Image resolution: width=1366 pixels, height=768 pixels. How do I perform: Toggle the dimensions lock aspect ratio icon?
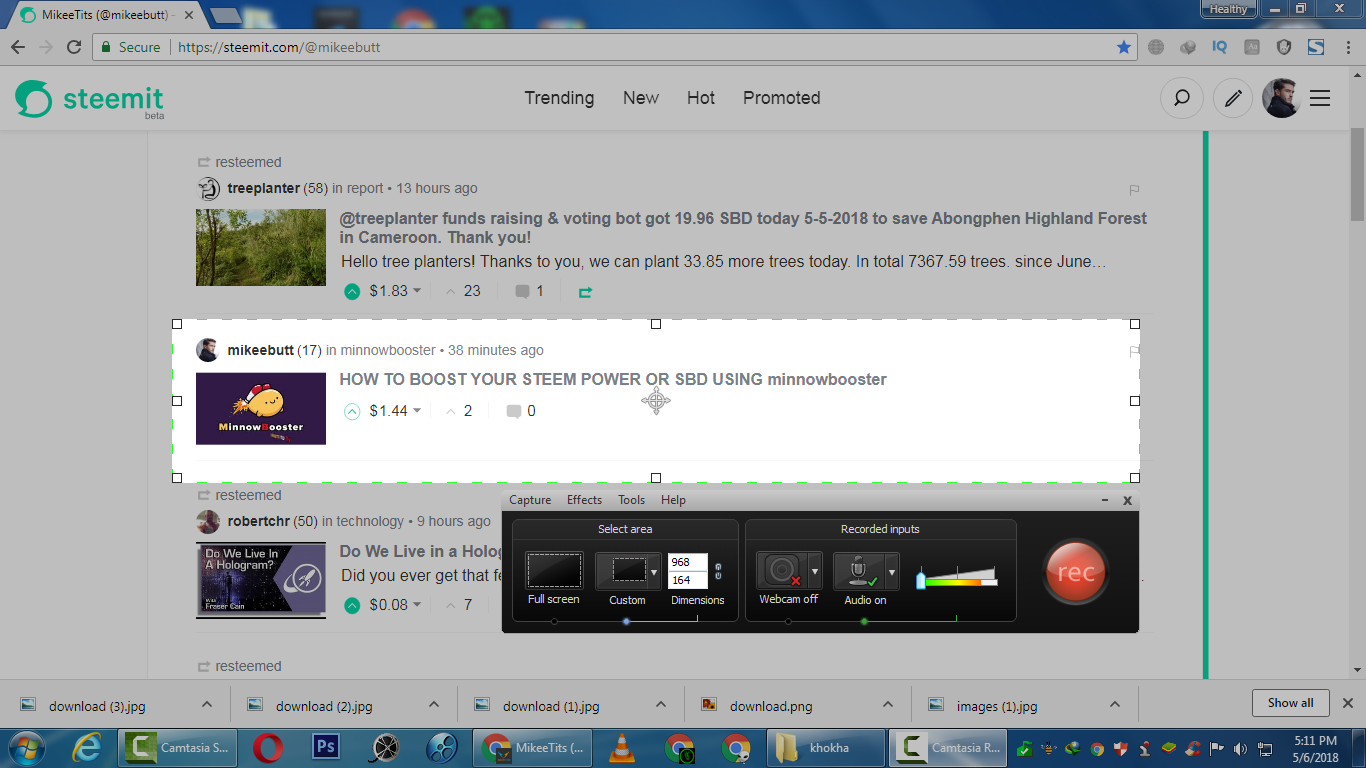[x=718, y=571]
